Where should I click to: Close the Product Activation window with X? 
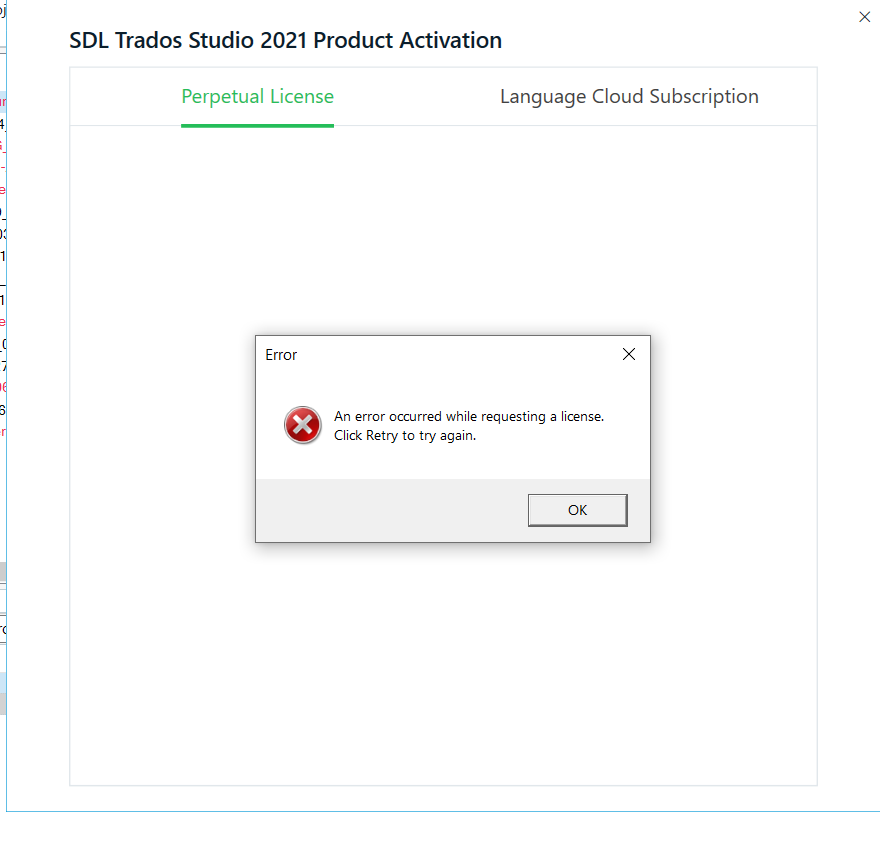(864, 16)
